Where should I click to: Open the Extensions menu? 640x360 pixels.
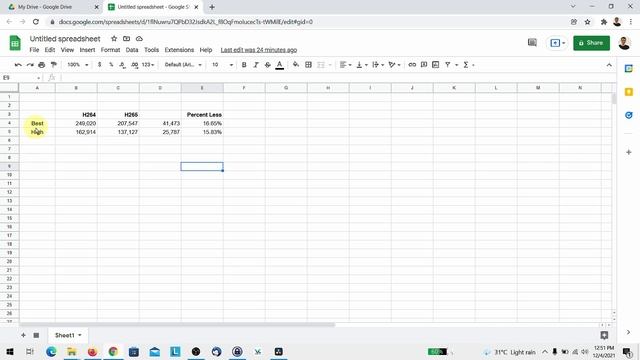pos(179,50)
